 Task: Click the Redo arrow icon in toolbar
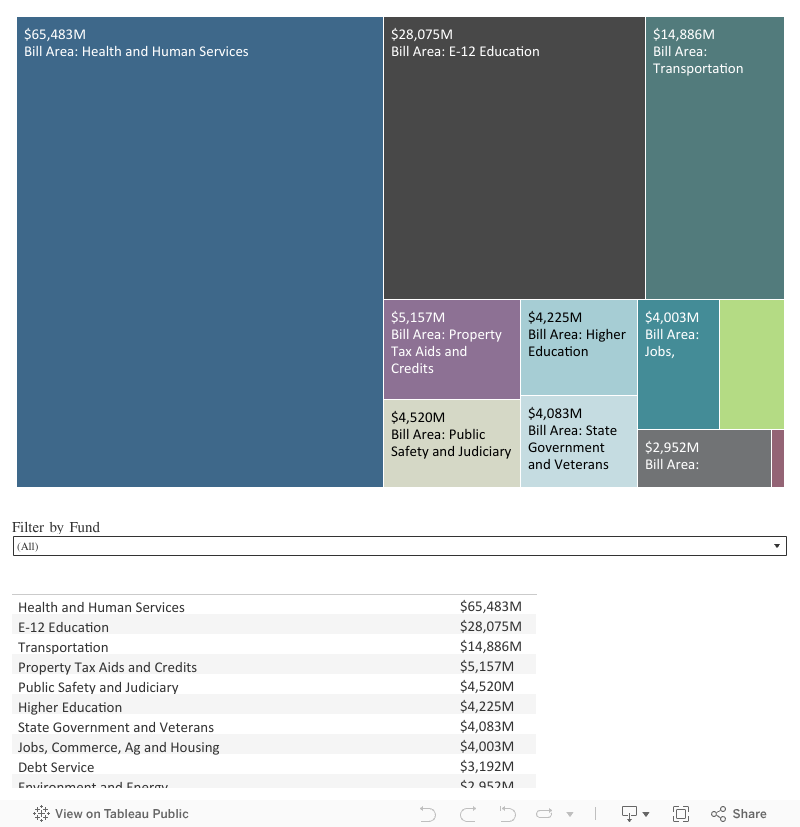[x=468, y=814]
